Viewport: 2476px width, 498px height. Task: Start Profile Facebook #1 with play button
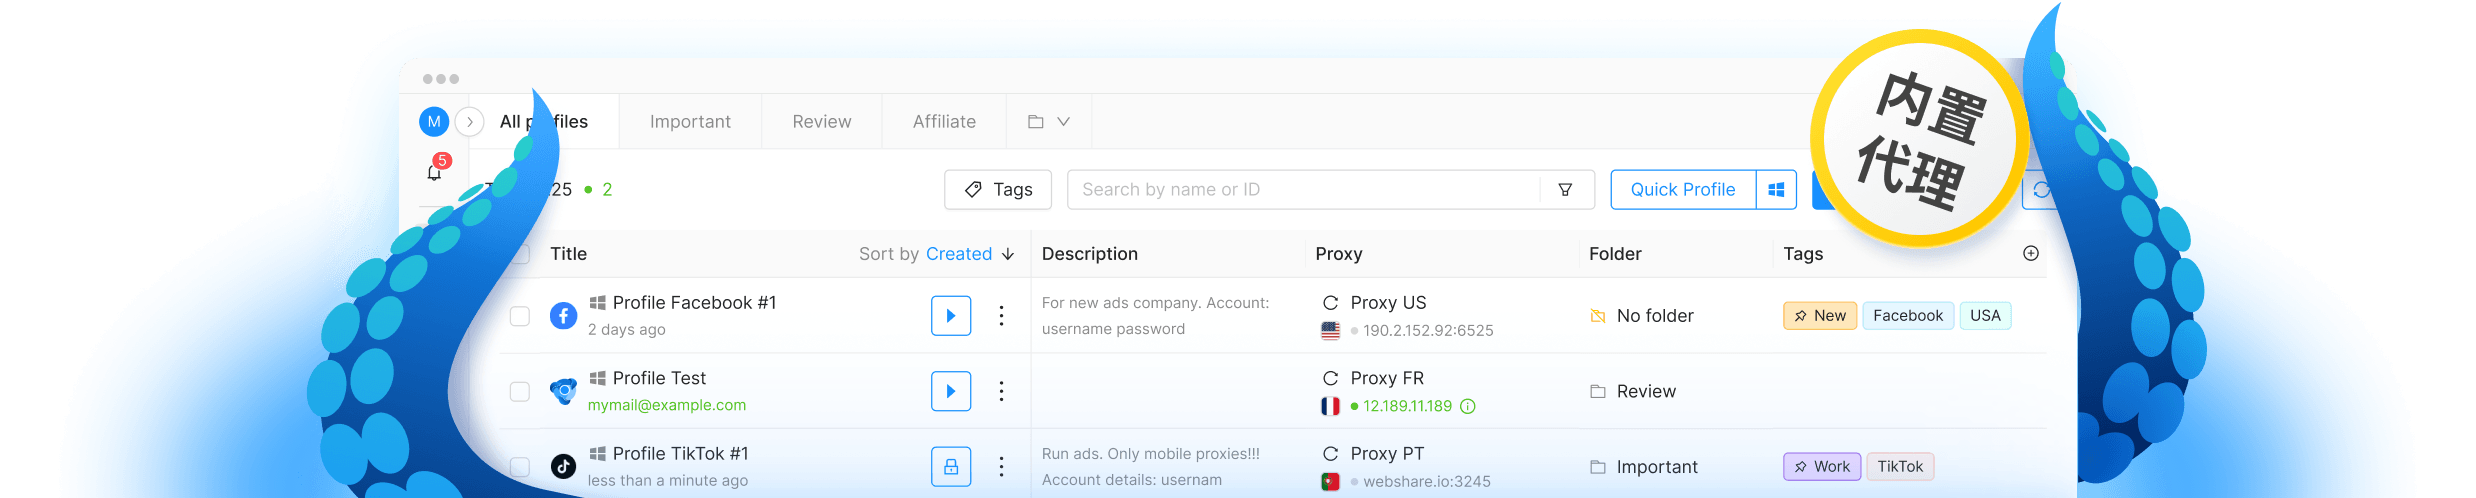(951, 315)
